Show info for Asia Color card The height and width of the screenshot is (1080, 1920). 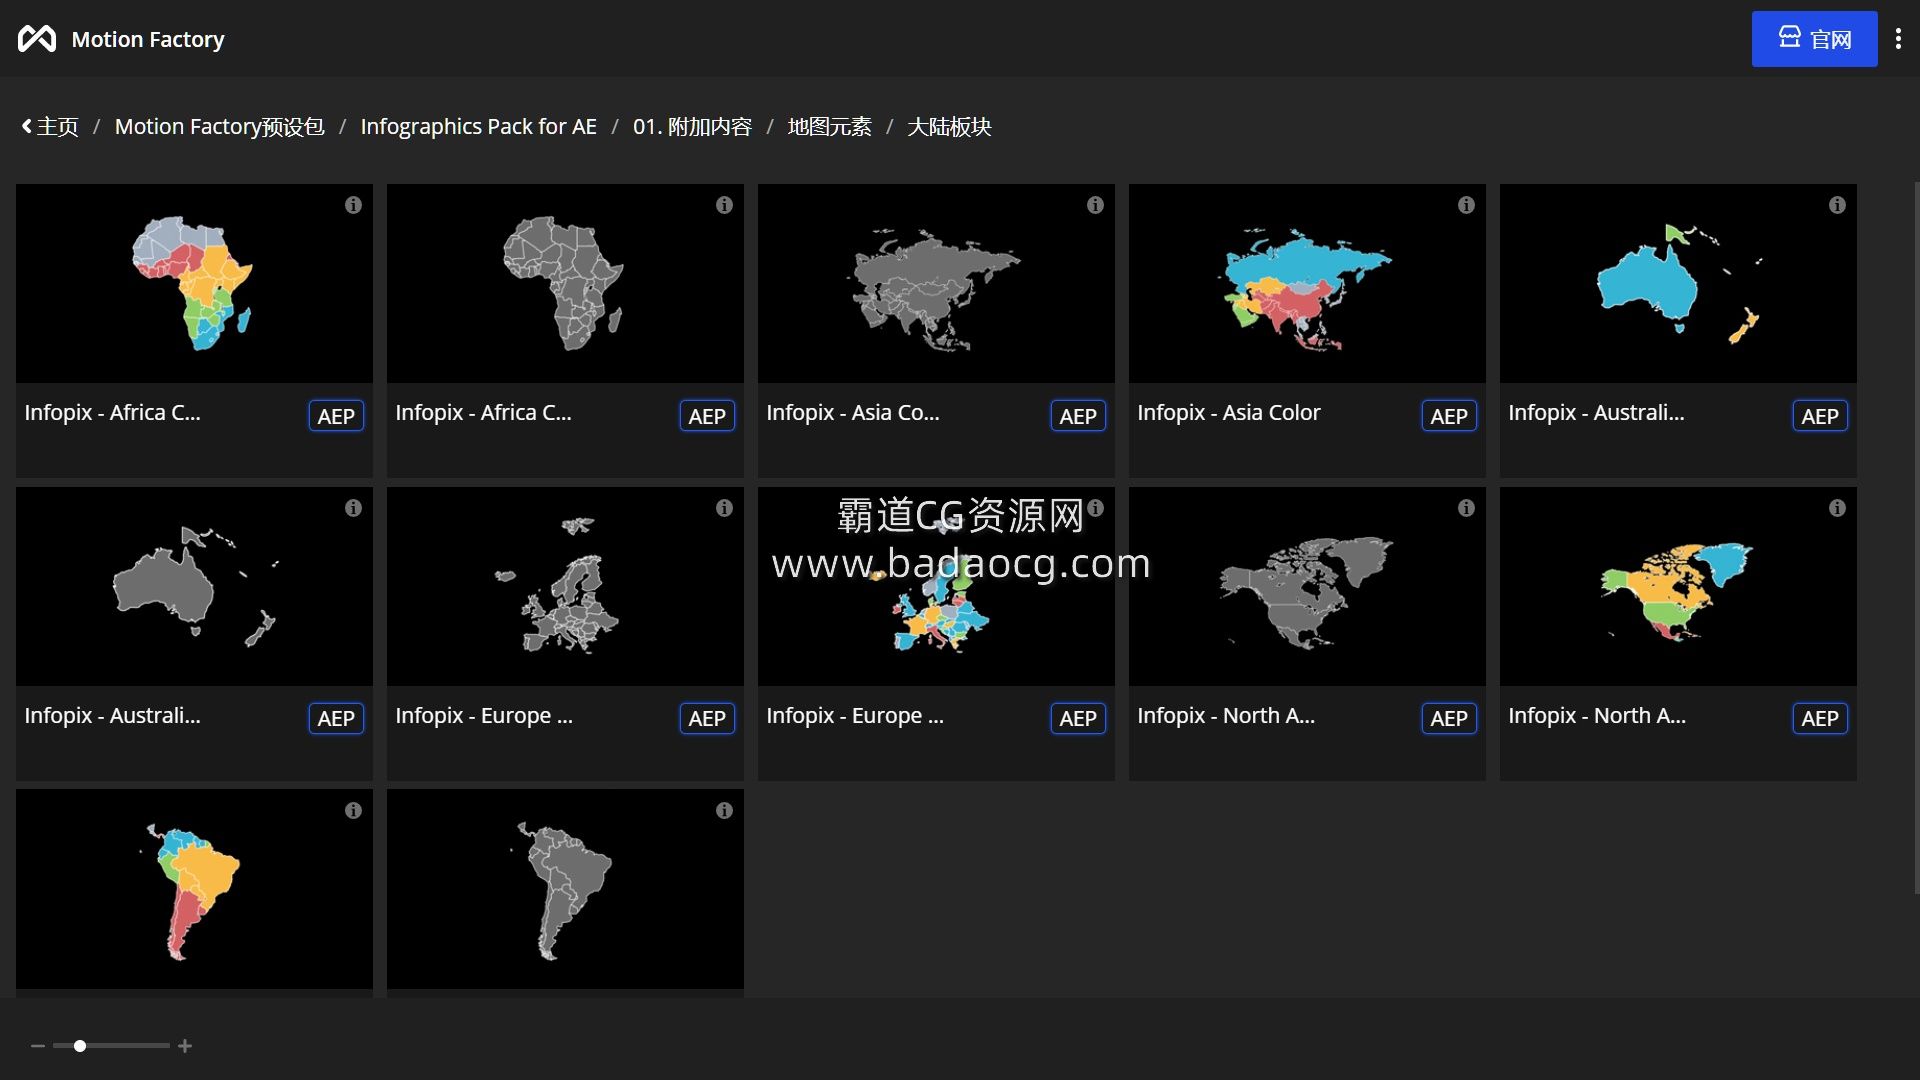pos(1466,205)
